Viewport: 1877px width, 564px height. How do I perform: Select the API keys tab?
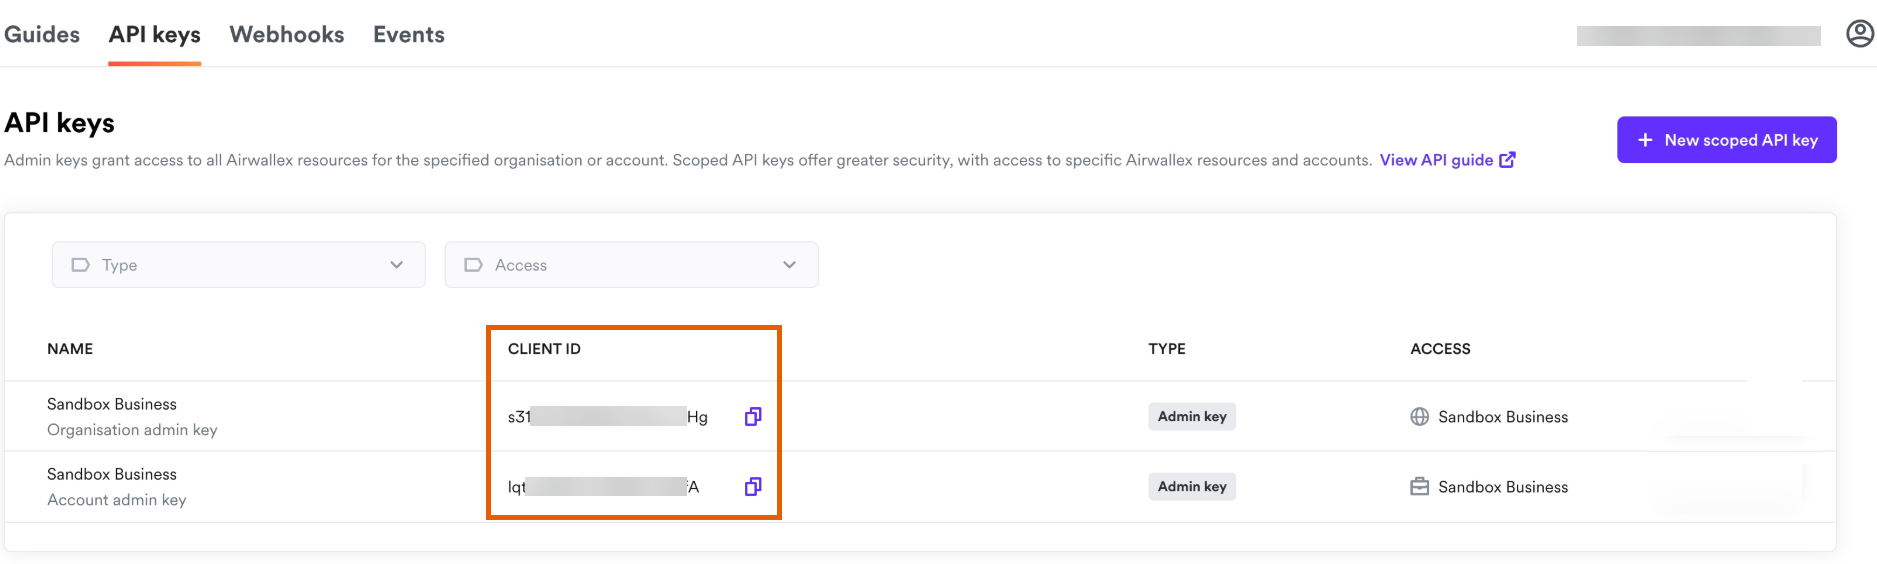(x=155, y=34)
